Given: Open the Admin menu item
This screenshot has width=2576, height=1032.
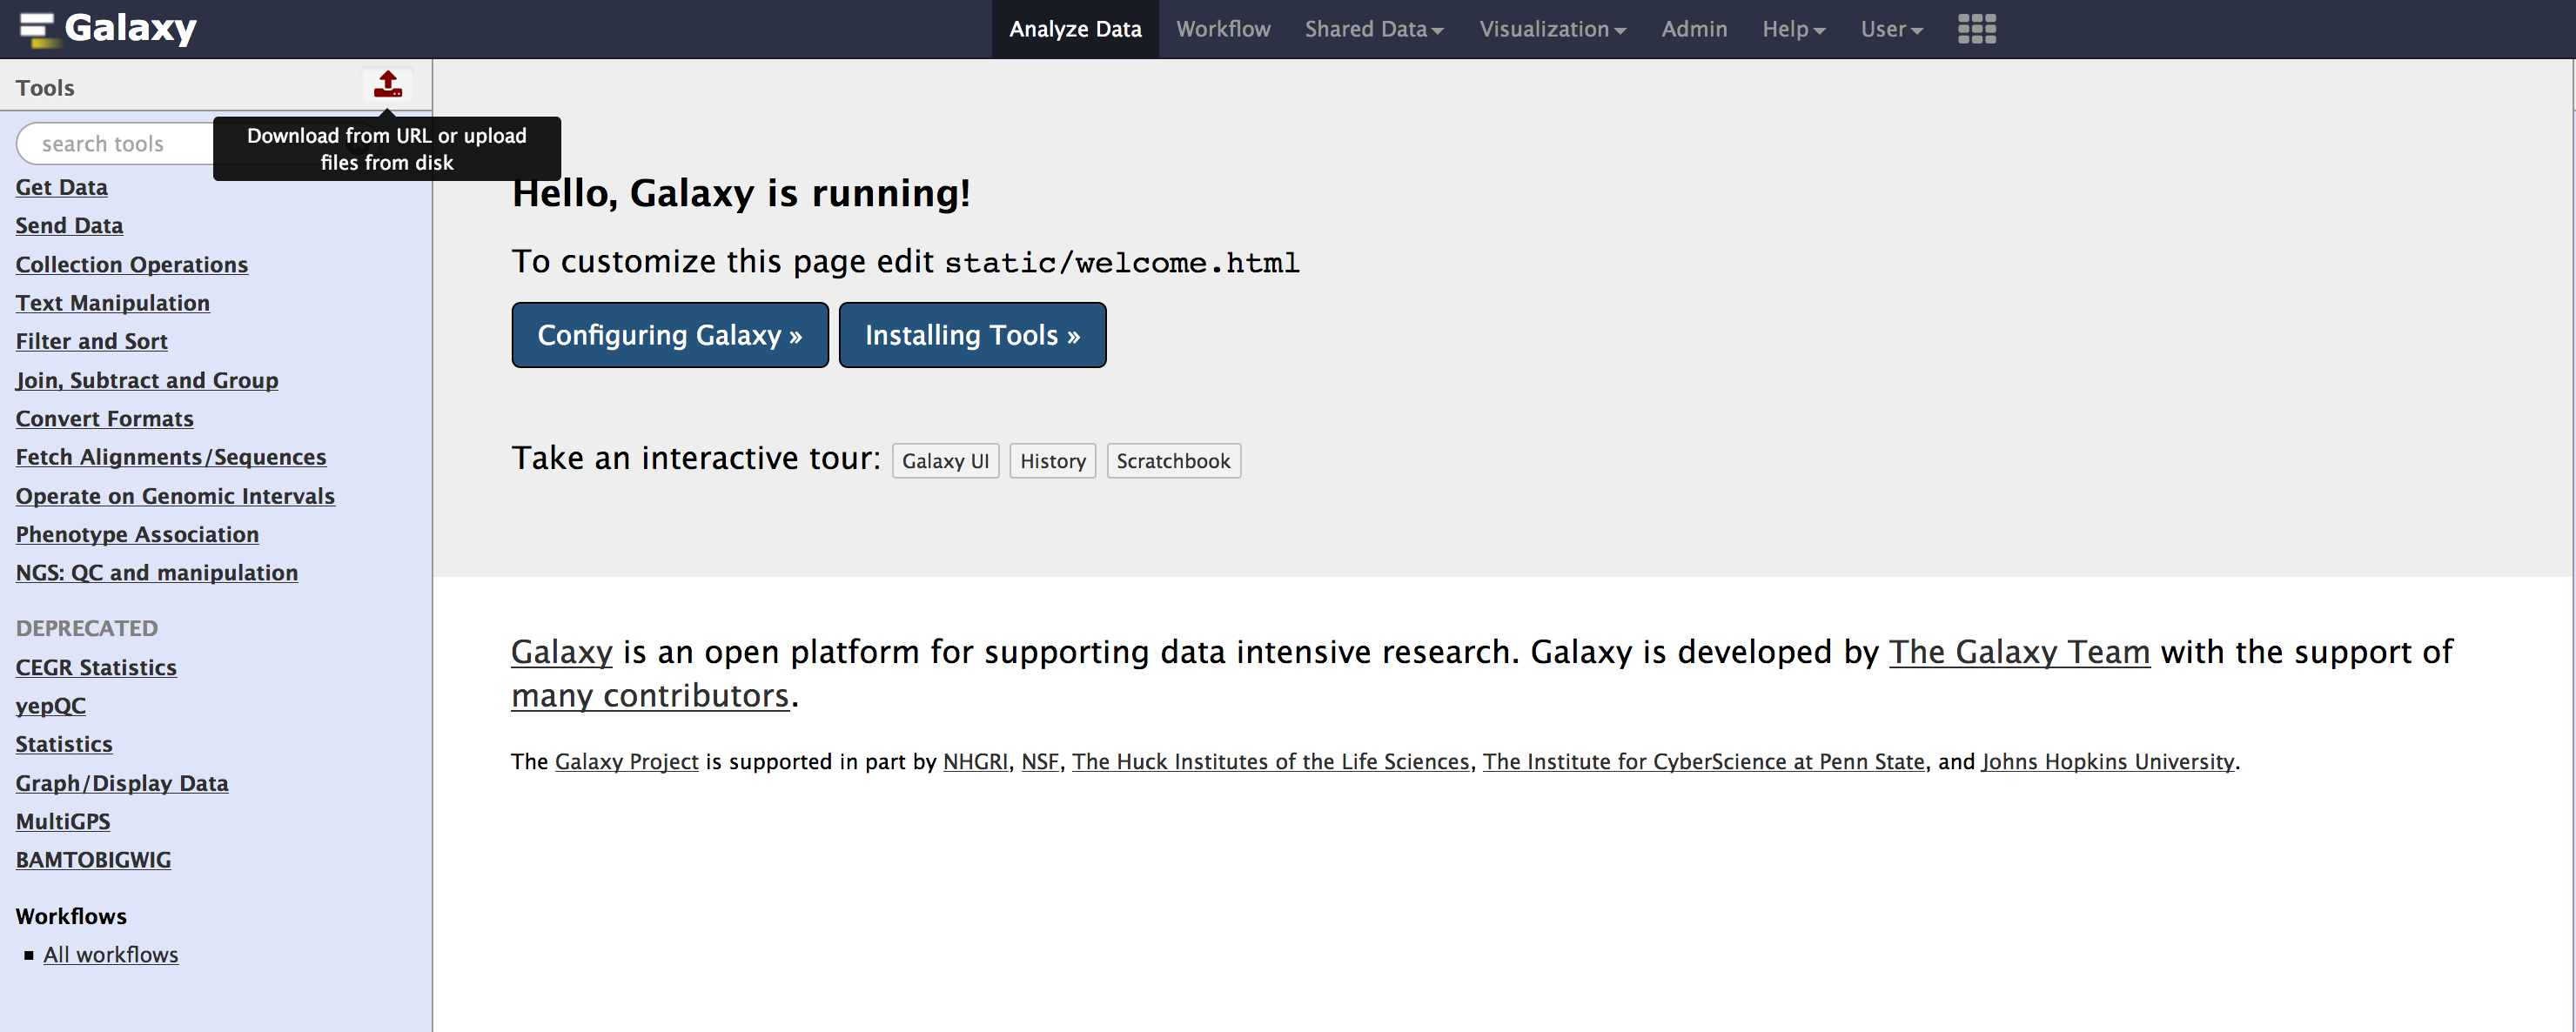Looking at the screenshot, I should (x=1693, y=29).
